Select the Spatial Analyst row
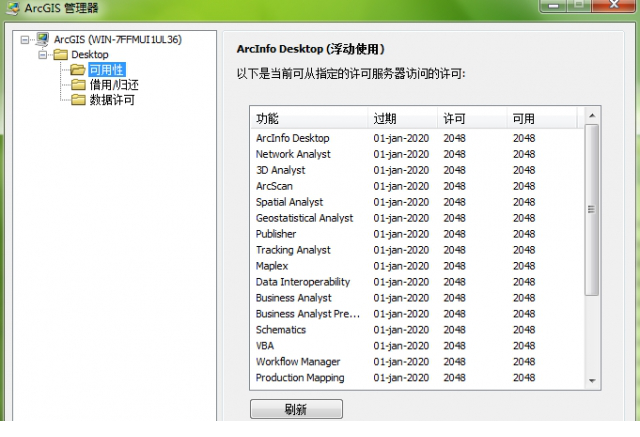The image size is (640, 437). (417, 202)
